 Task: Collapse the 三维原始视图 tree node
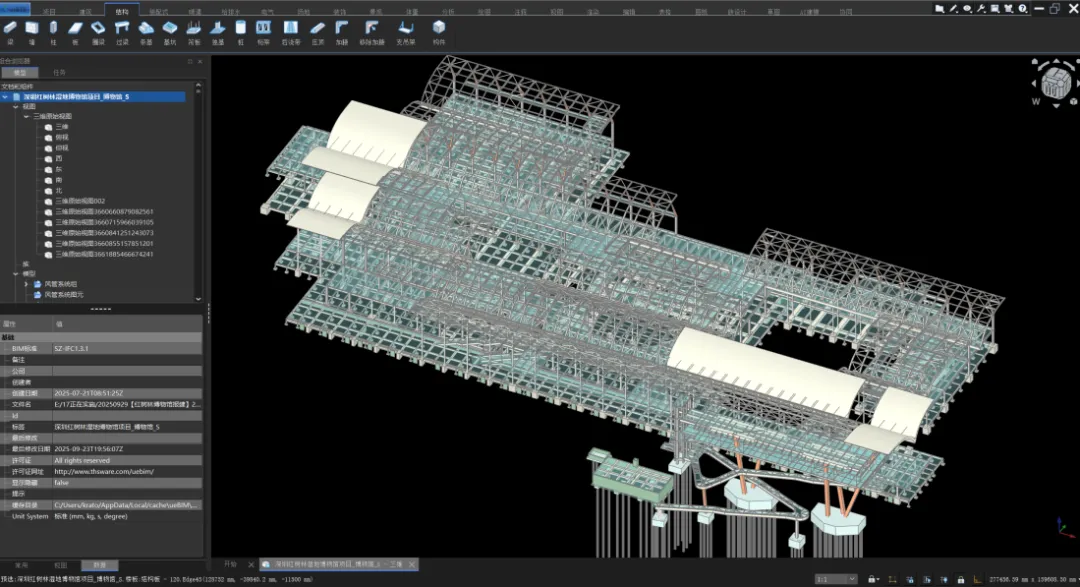[x=26, y=116]
